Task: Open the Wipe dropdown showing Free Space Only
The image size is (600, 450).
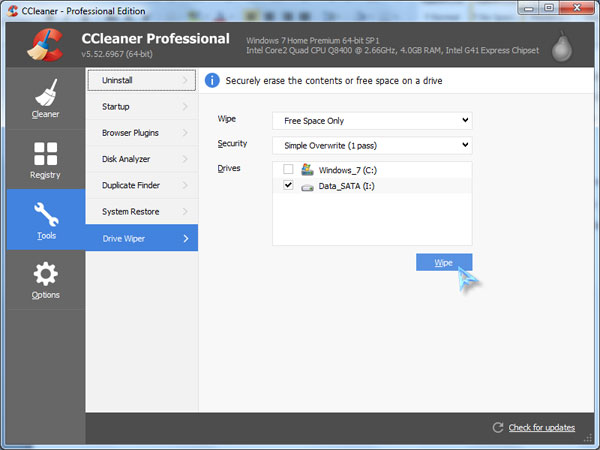Action: point(372,121)
